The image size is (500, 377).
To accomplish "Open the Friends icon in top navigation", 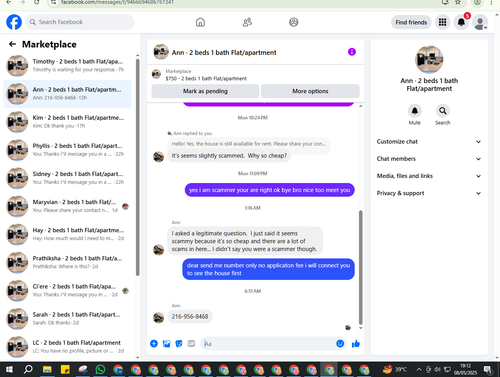I will pyautogui.click(x=247, y=22).
